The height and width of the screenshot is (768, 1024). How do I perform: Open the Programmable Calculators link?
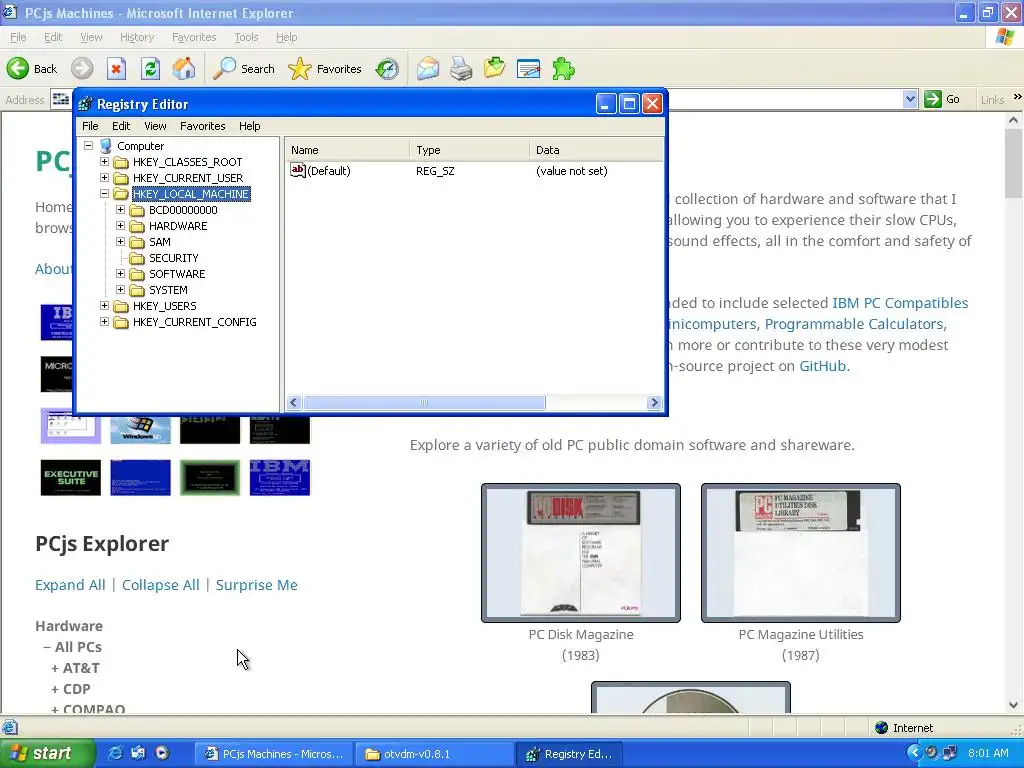[x=854, y=324]
